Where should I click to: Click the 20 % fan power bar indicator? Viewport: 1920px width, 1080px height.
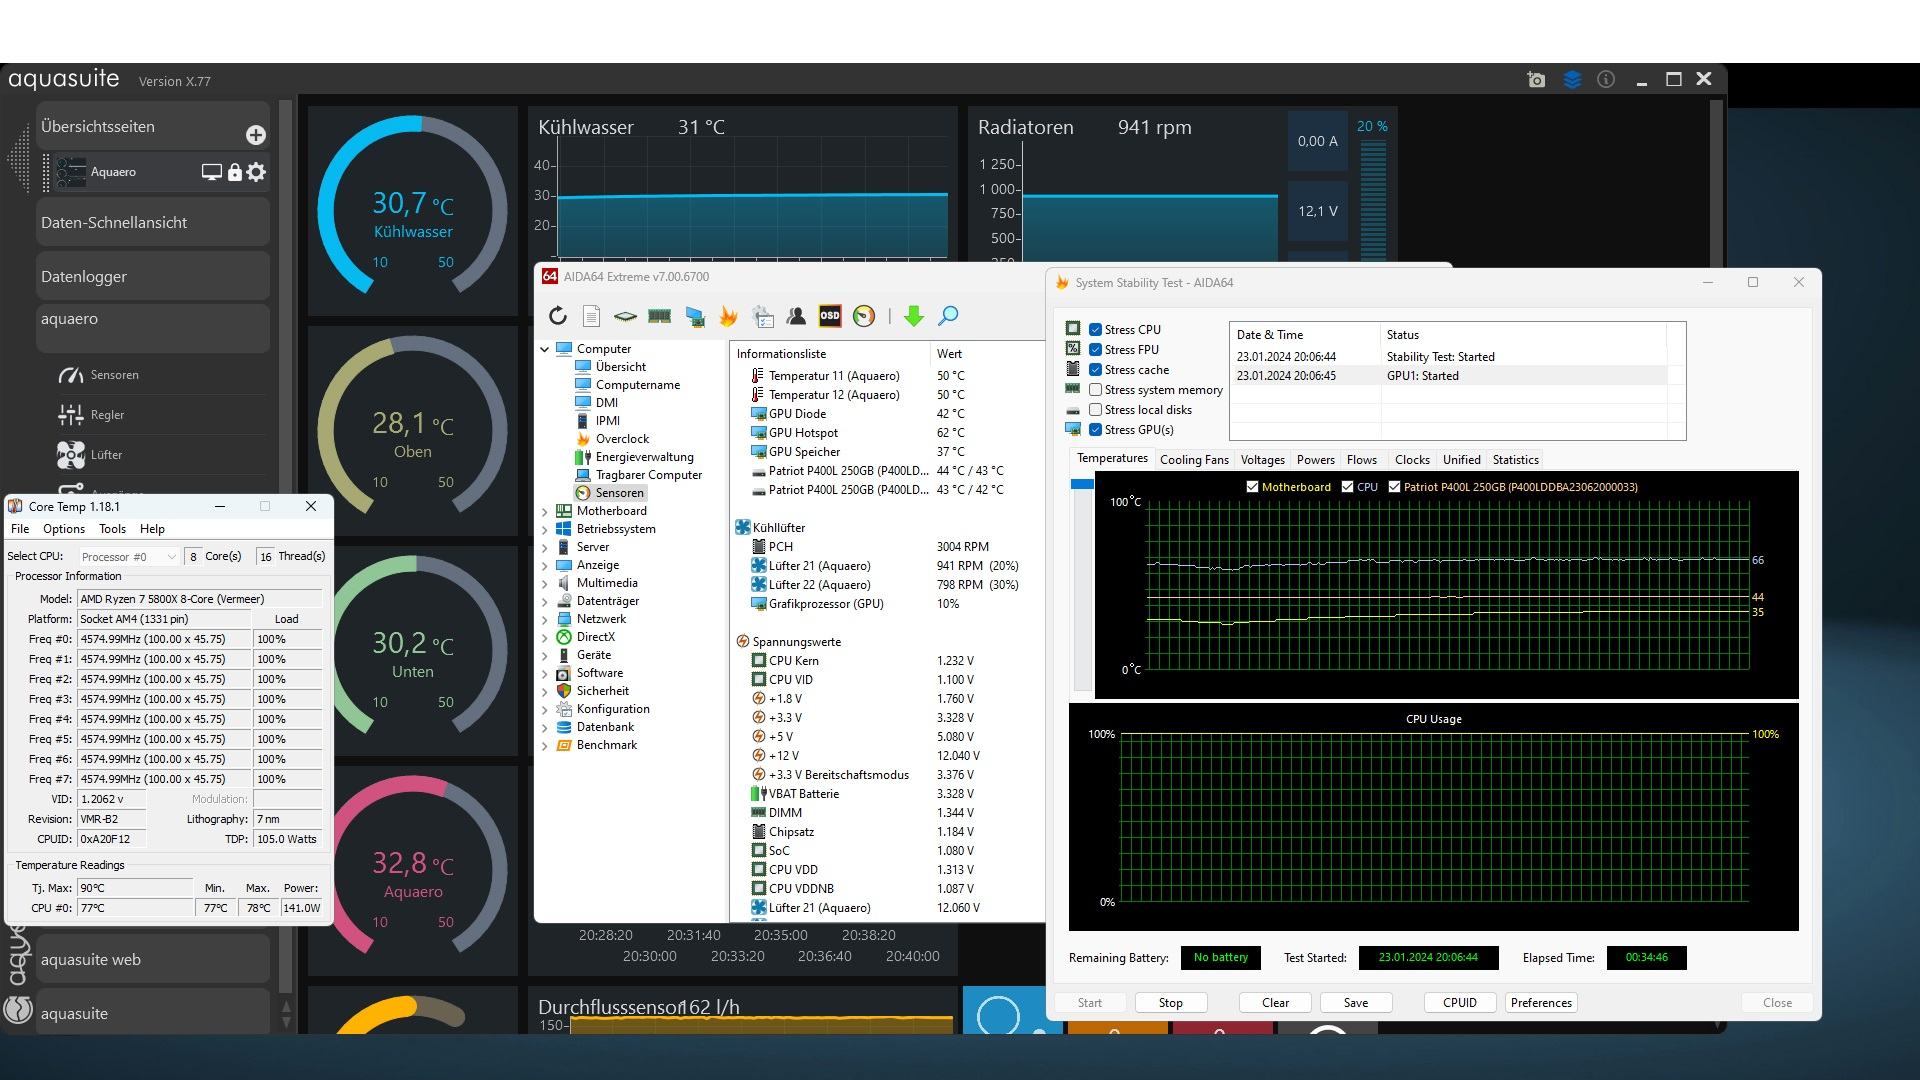click(x=1373, y=191)
